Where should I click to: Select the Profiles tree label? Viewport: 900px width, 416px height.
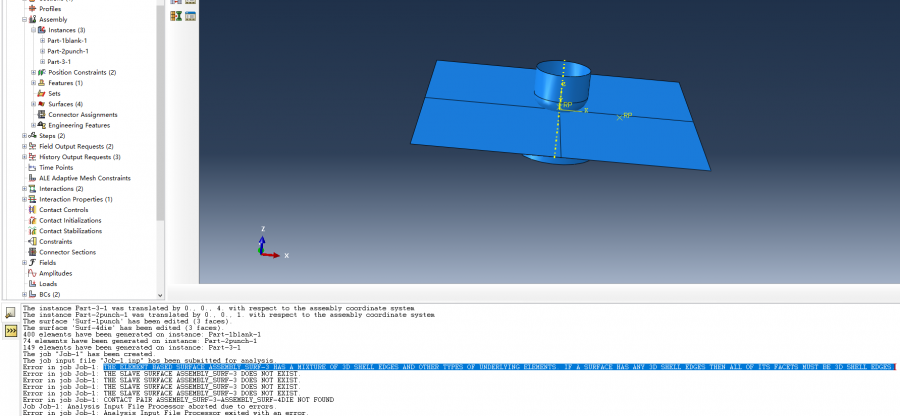(50, 9)
